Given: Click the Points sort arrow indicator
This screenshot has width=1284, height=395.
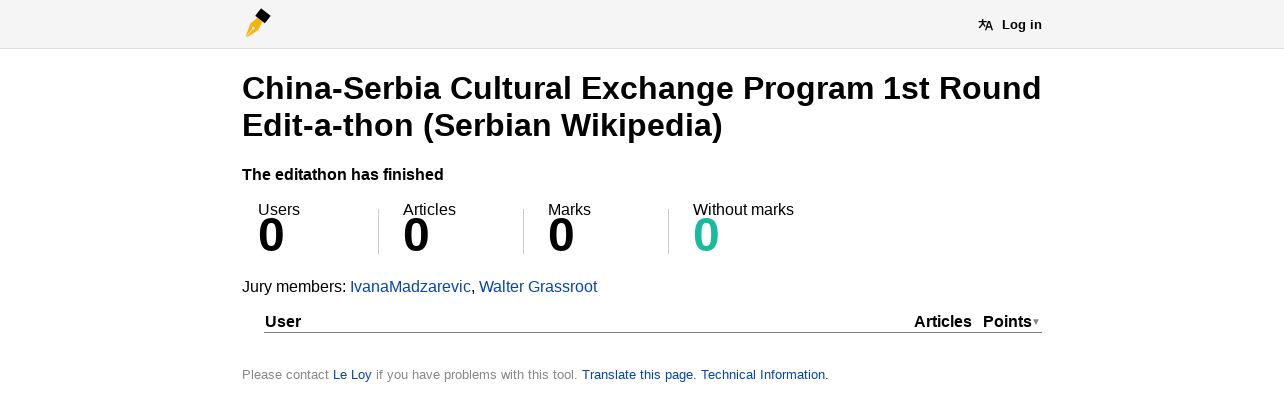Looking at the screenshot, I should tap(1036, 322).
